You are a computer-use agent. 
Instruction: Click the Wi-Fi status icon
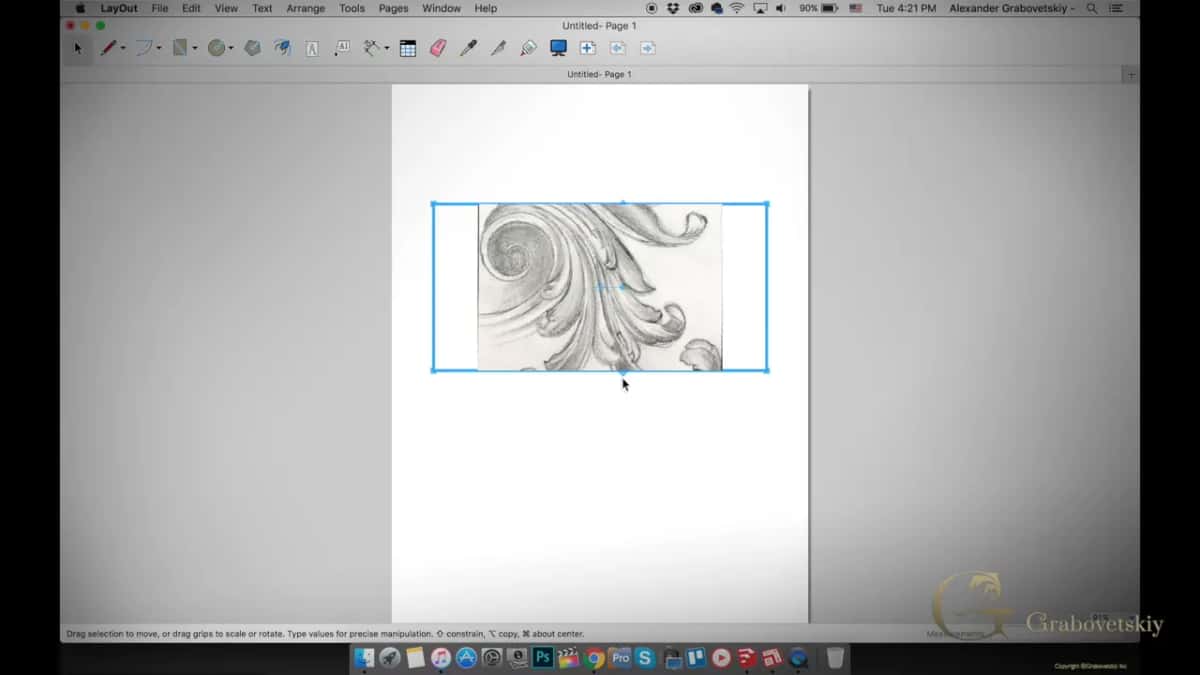[737, 8]
